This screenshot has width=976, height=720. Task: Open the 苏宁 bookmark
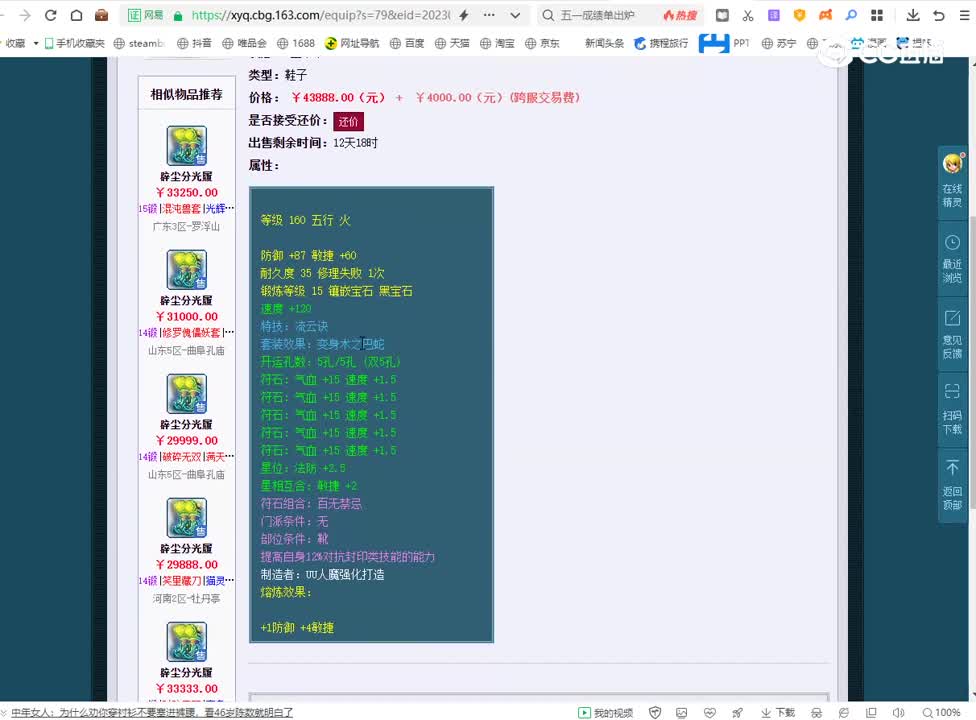pyautogui.click(x=779, y=43)
